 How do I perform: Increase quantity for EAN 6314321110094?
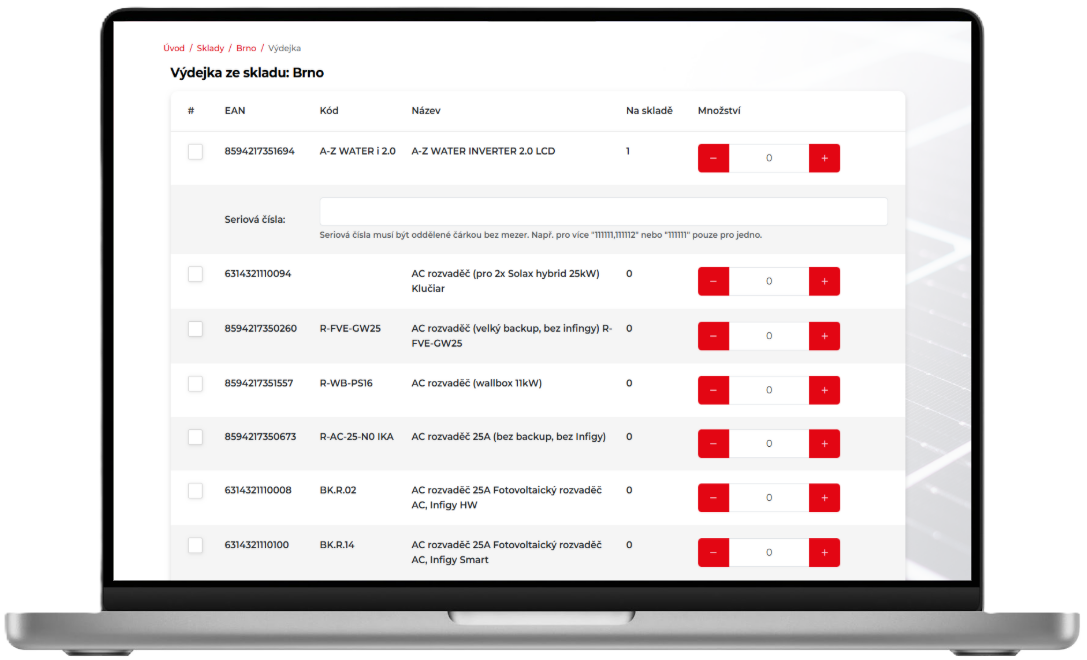824,281
